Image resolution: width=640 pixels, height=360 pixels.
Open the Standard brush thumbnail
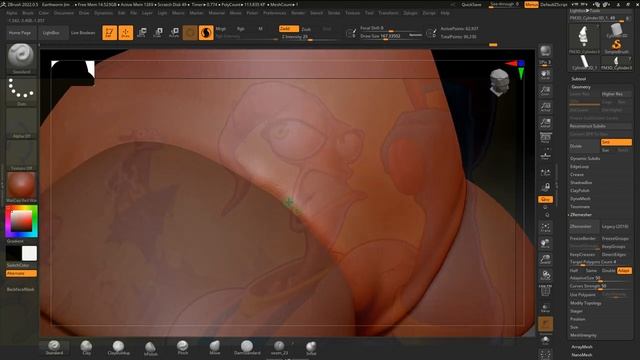coord(21,58)
